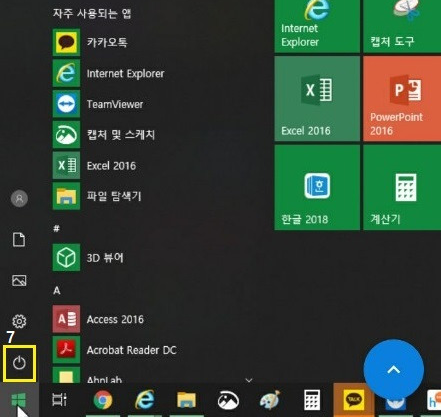The image size is (441, 417).
Task: Launch Internet Explorer from the app list
Action: pyautogui.click(x=108, y=73)
